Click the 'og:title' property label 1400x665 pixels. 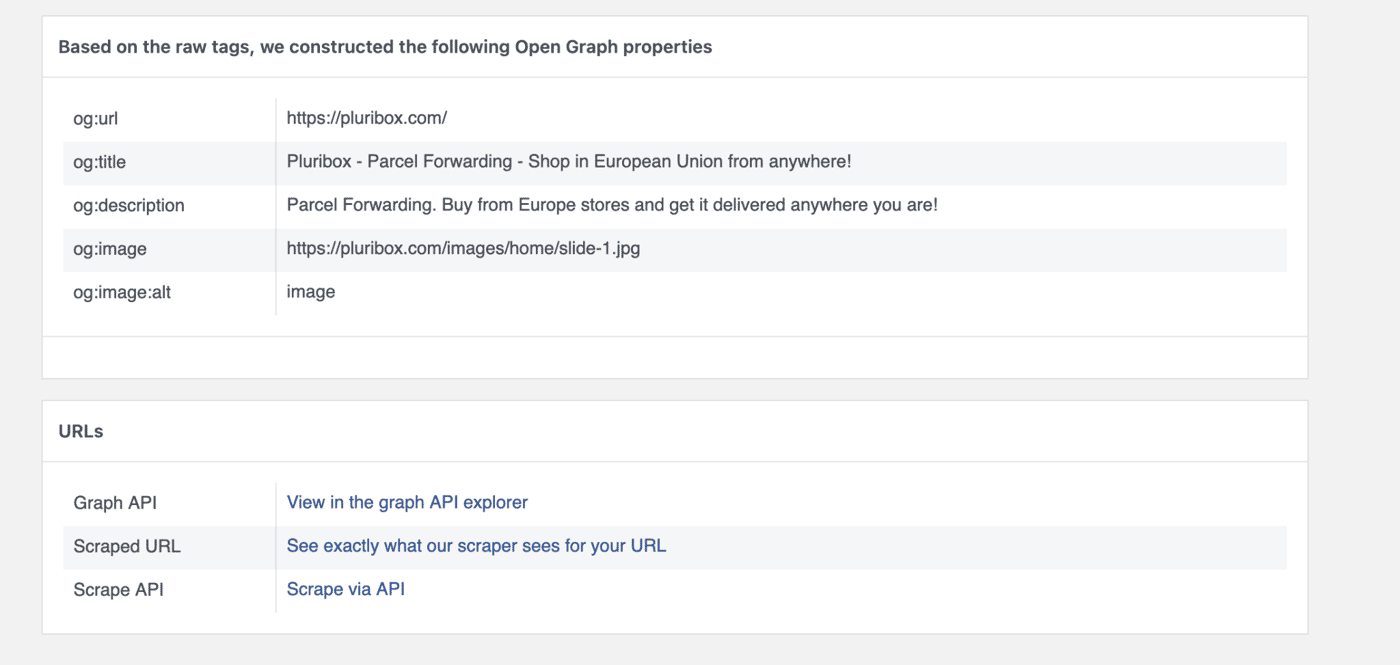[100, 162]
